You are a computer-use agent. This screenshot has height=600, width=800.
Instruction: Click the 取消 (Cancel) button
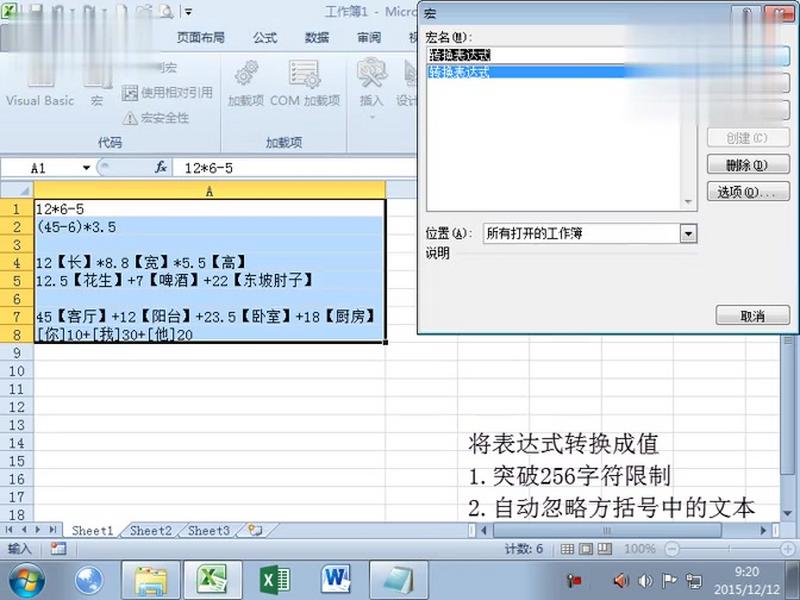click(751, 315)
